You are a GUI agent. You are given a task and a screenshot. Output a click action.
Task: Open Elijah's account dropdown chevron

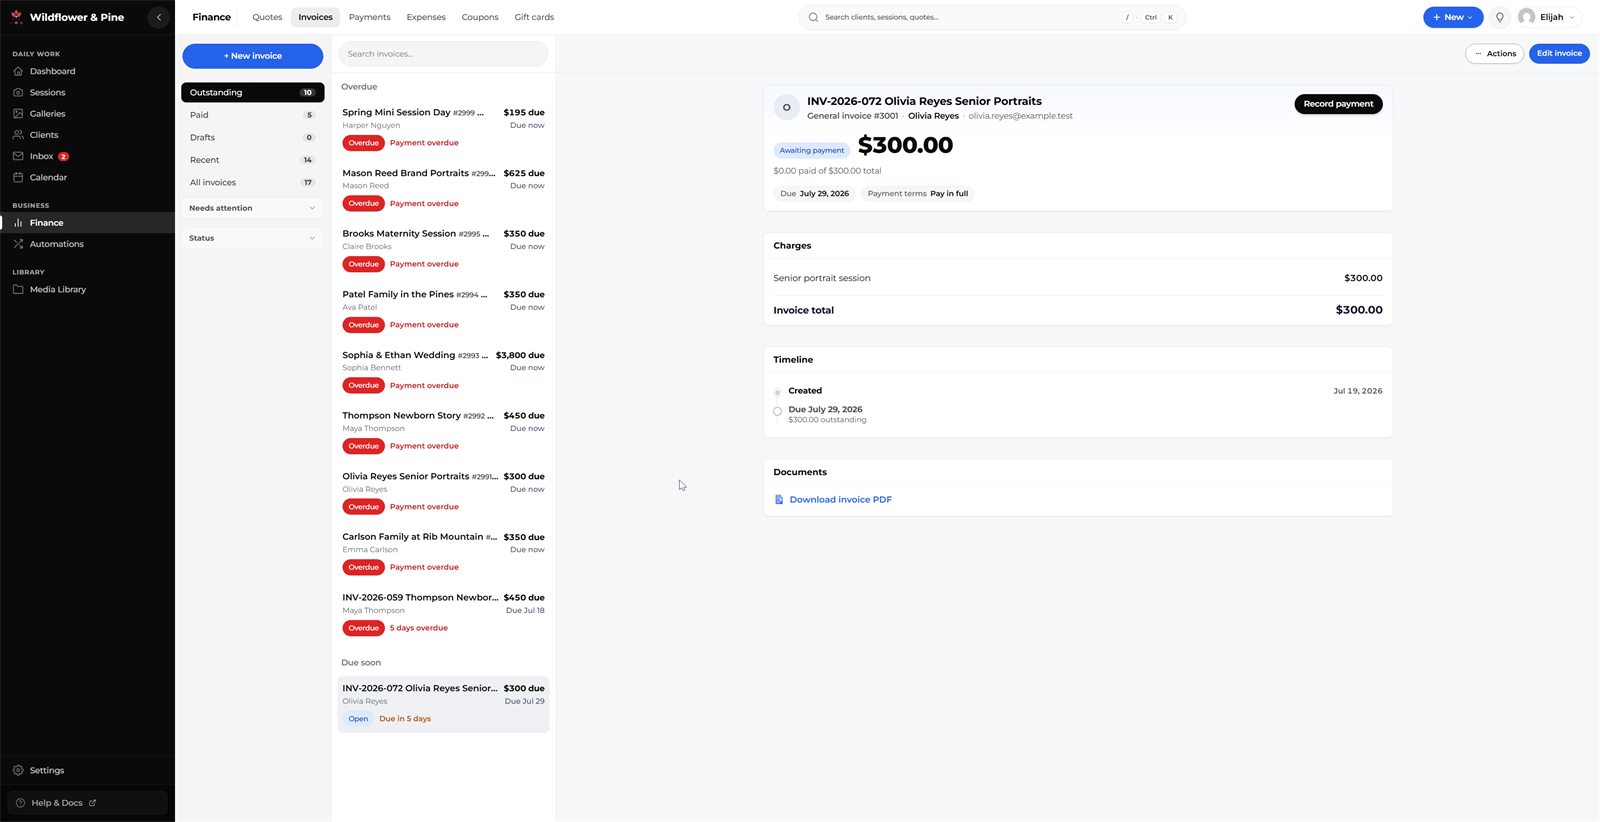coord(1572,17)
